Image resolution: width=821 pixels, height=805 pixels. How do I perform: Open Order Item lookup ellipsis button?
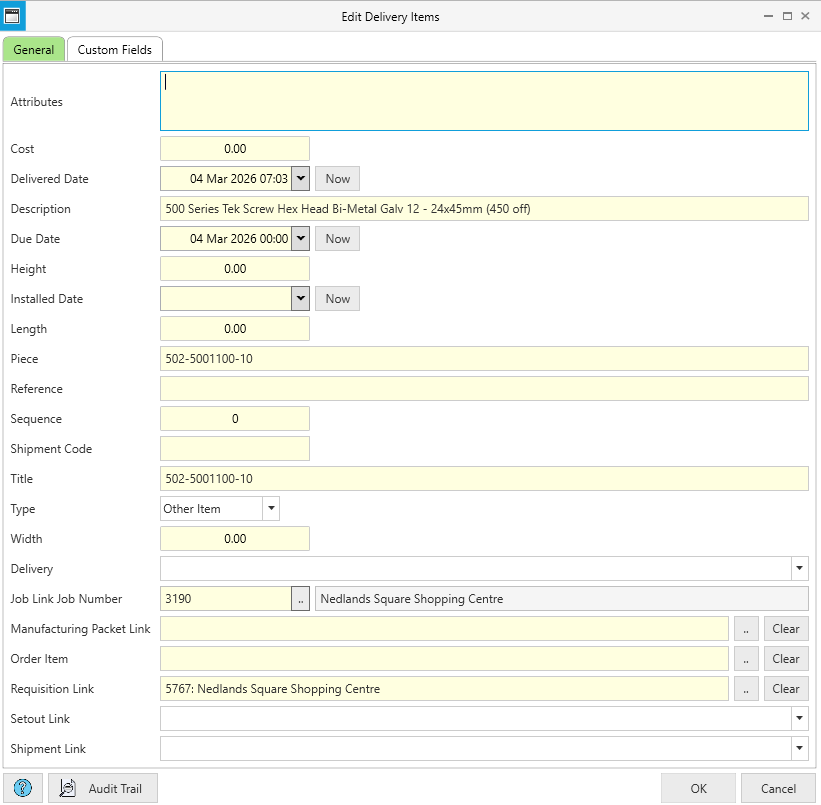point(745,659)
